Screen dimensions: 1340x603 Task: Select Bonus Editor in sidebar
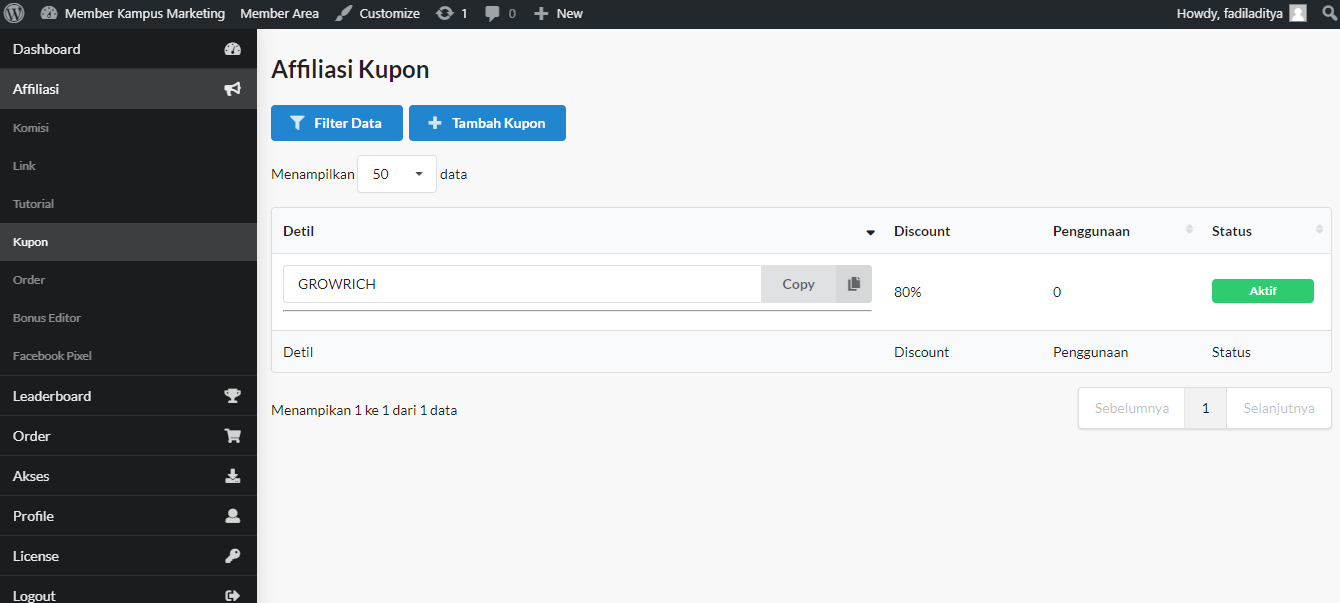[x=47, y=318]
